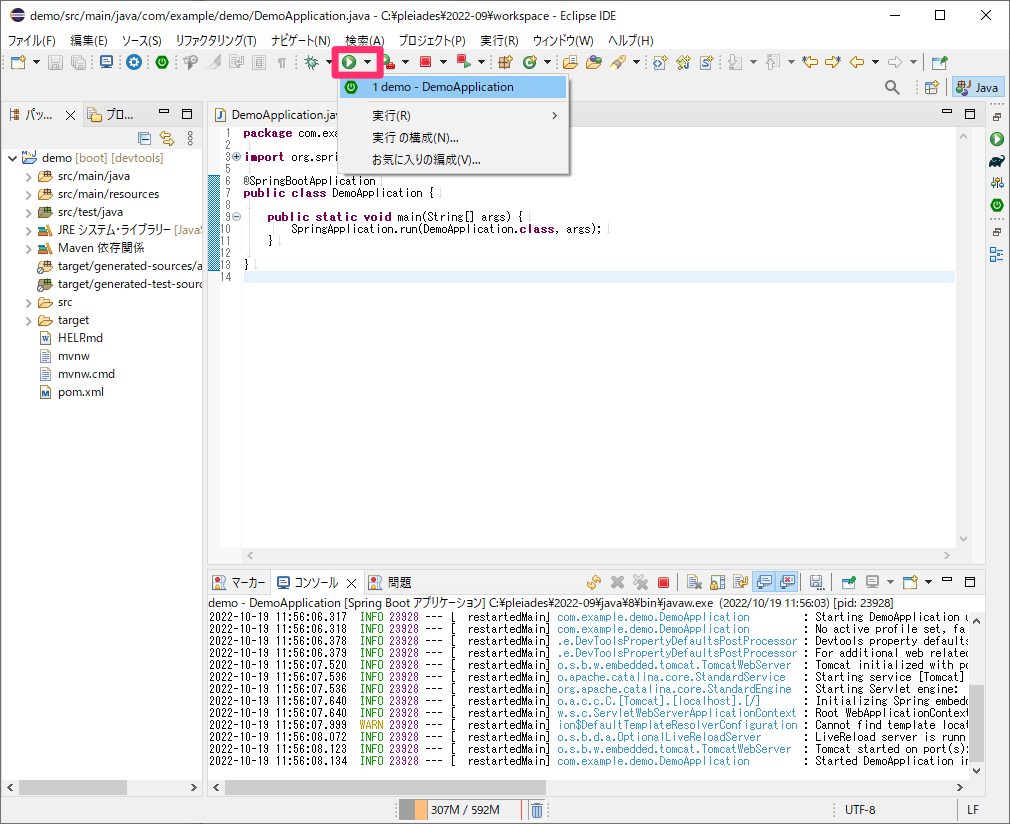Image resolution: width=1010 pixels, height=824 pixels.
Task: Toggle Link with Editor in package explorer
Action: pyautogui.click(x=167, y=138)
